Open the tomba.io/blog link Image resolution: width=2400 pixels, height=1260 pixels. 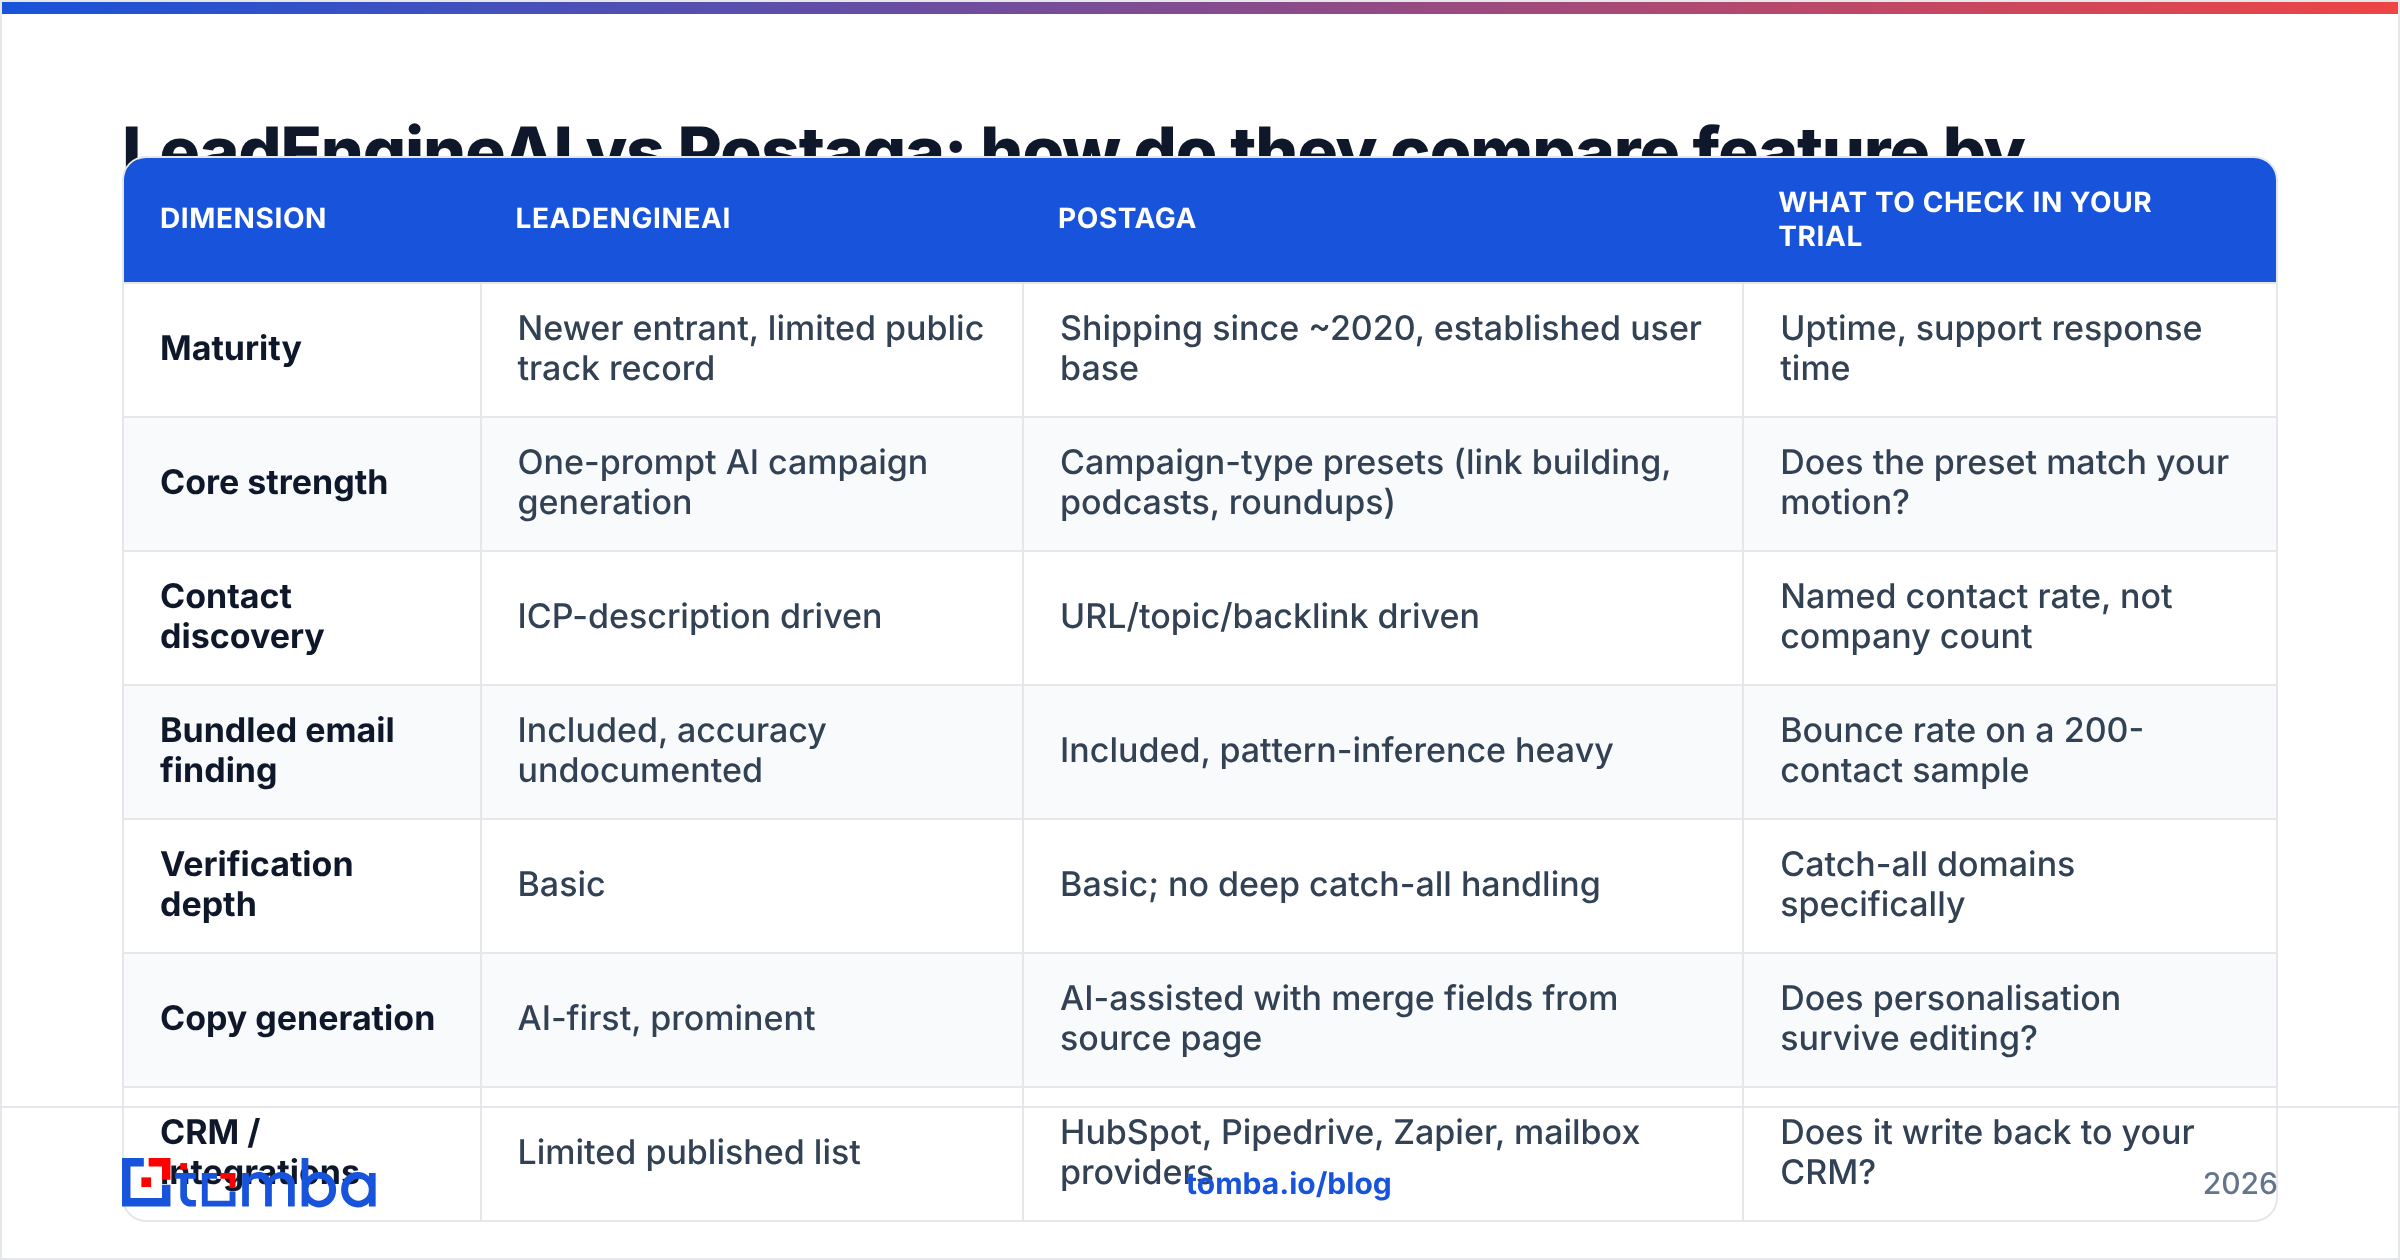(x=1289, y=1184)
